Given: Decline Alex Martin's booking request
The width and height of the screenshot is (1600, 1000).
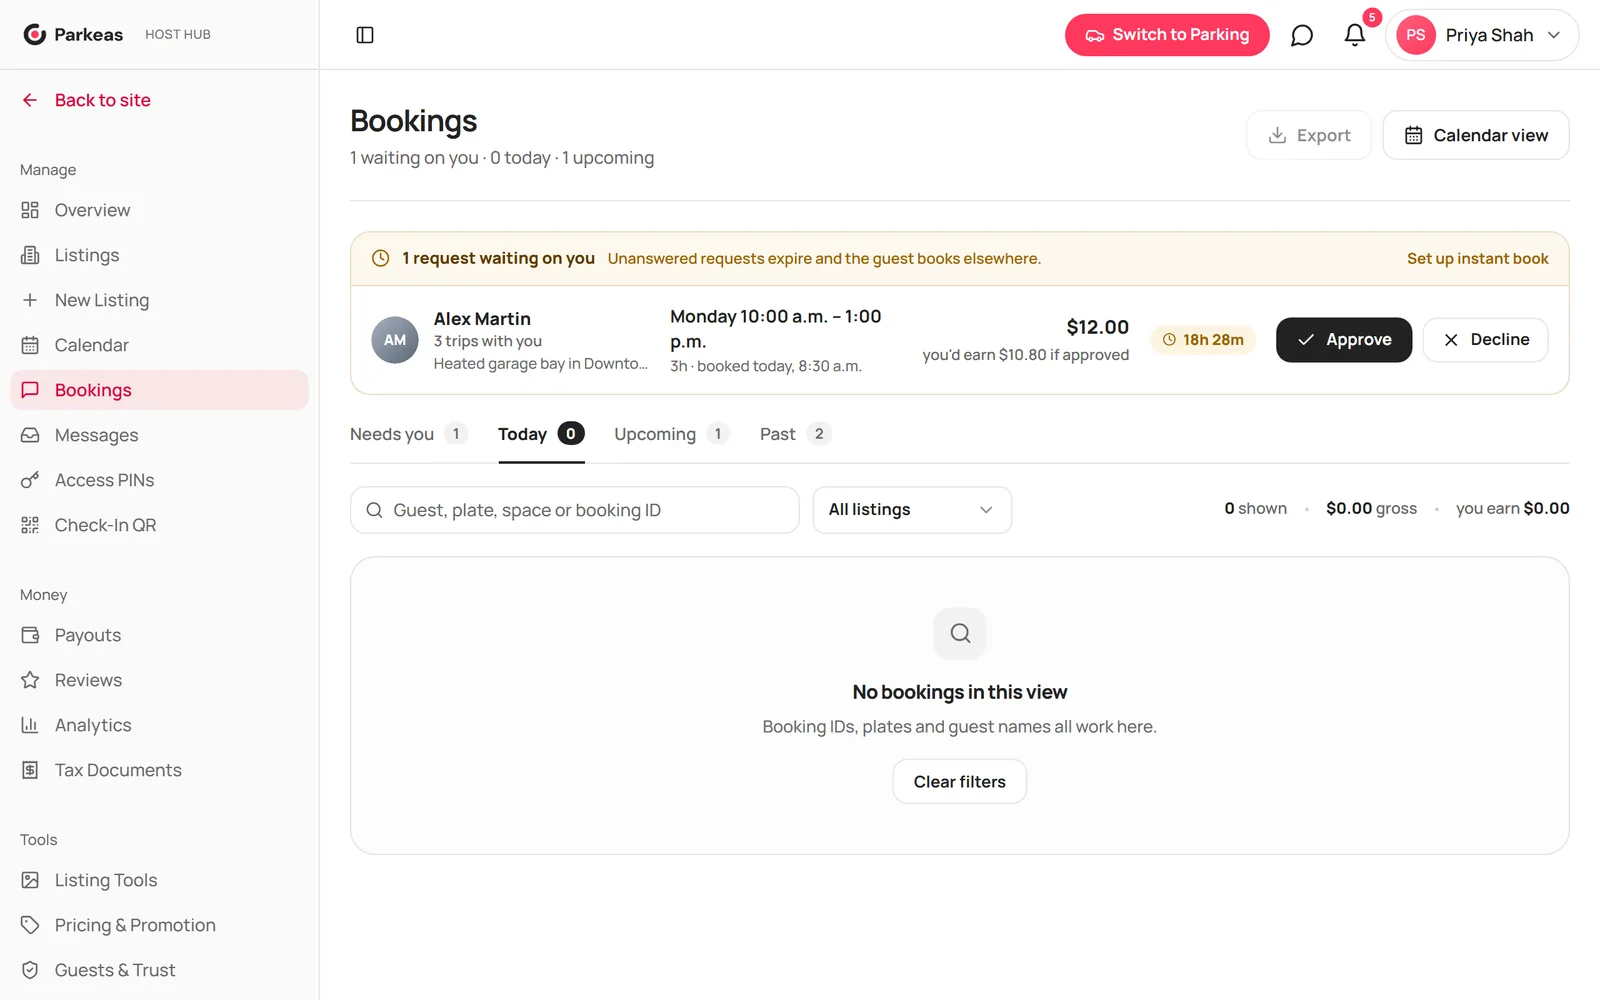Looking at the screenshot, I should click(x=1486, y=340).
